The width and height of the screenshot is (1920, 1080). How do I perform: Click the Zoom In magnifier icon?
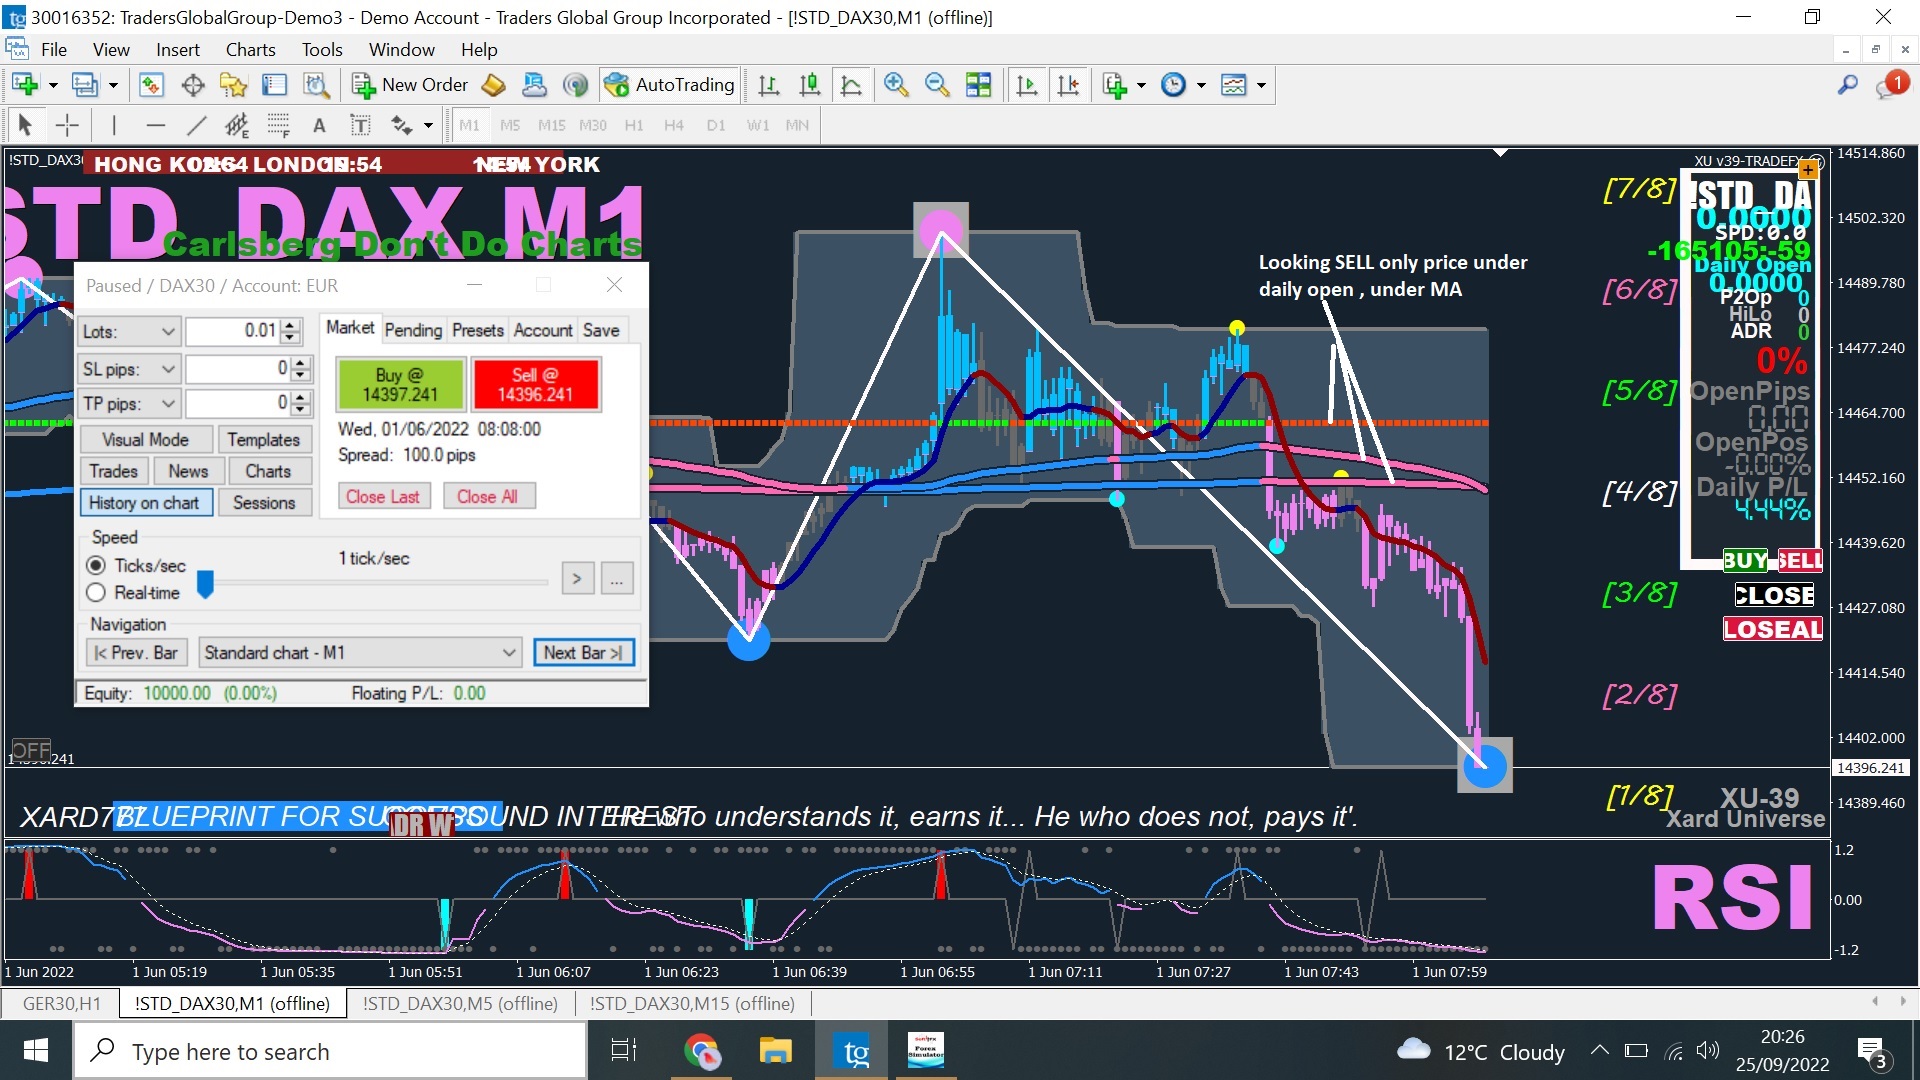point(895,85)
